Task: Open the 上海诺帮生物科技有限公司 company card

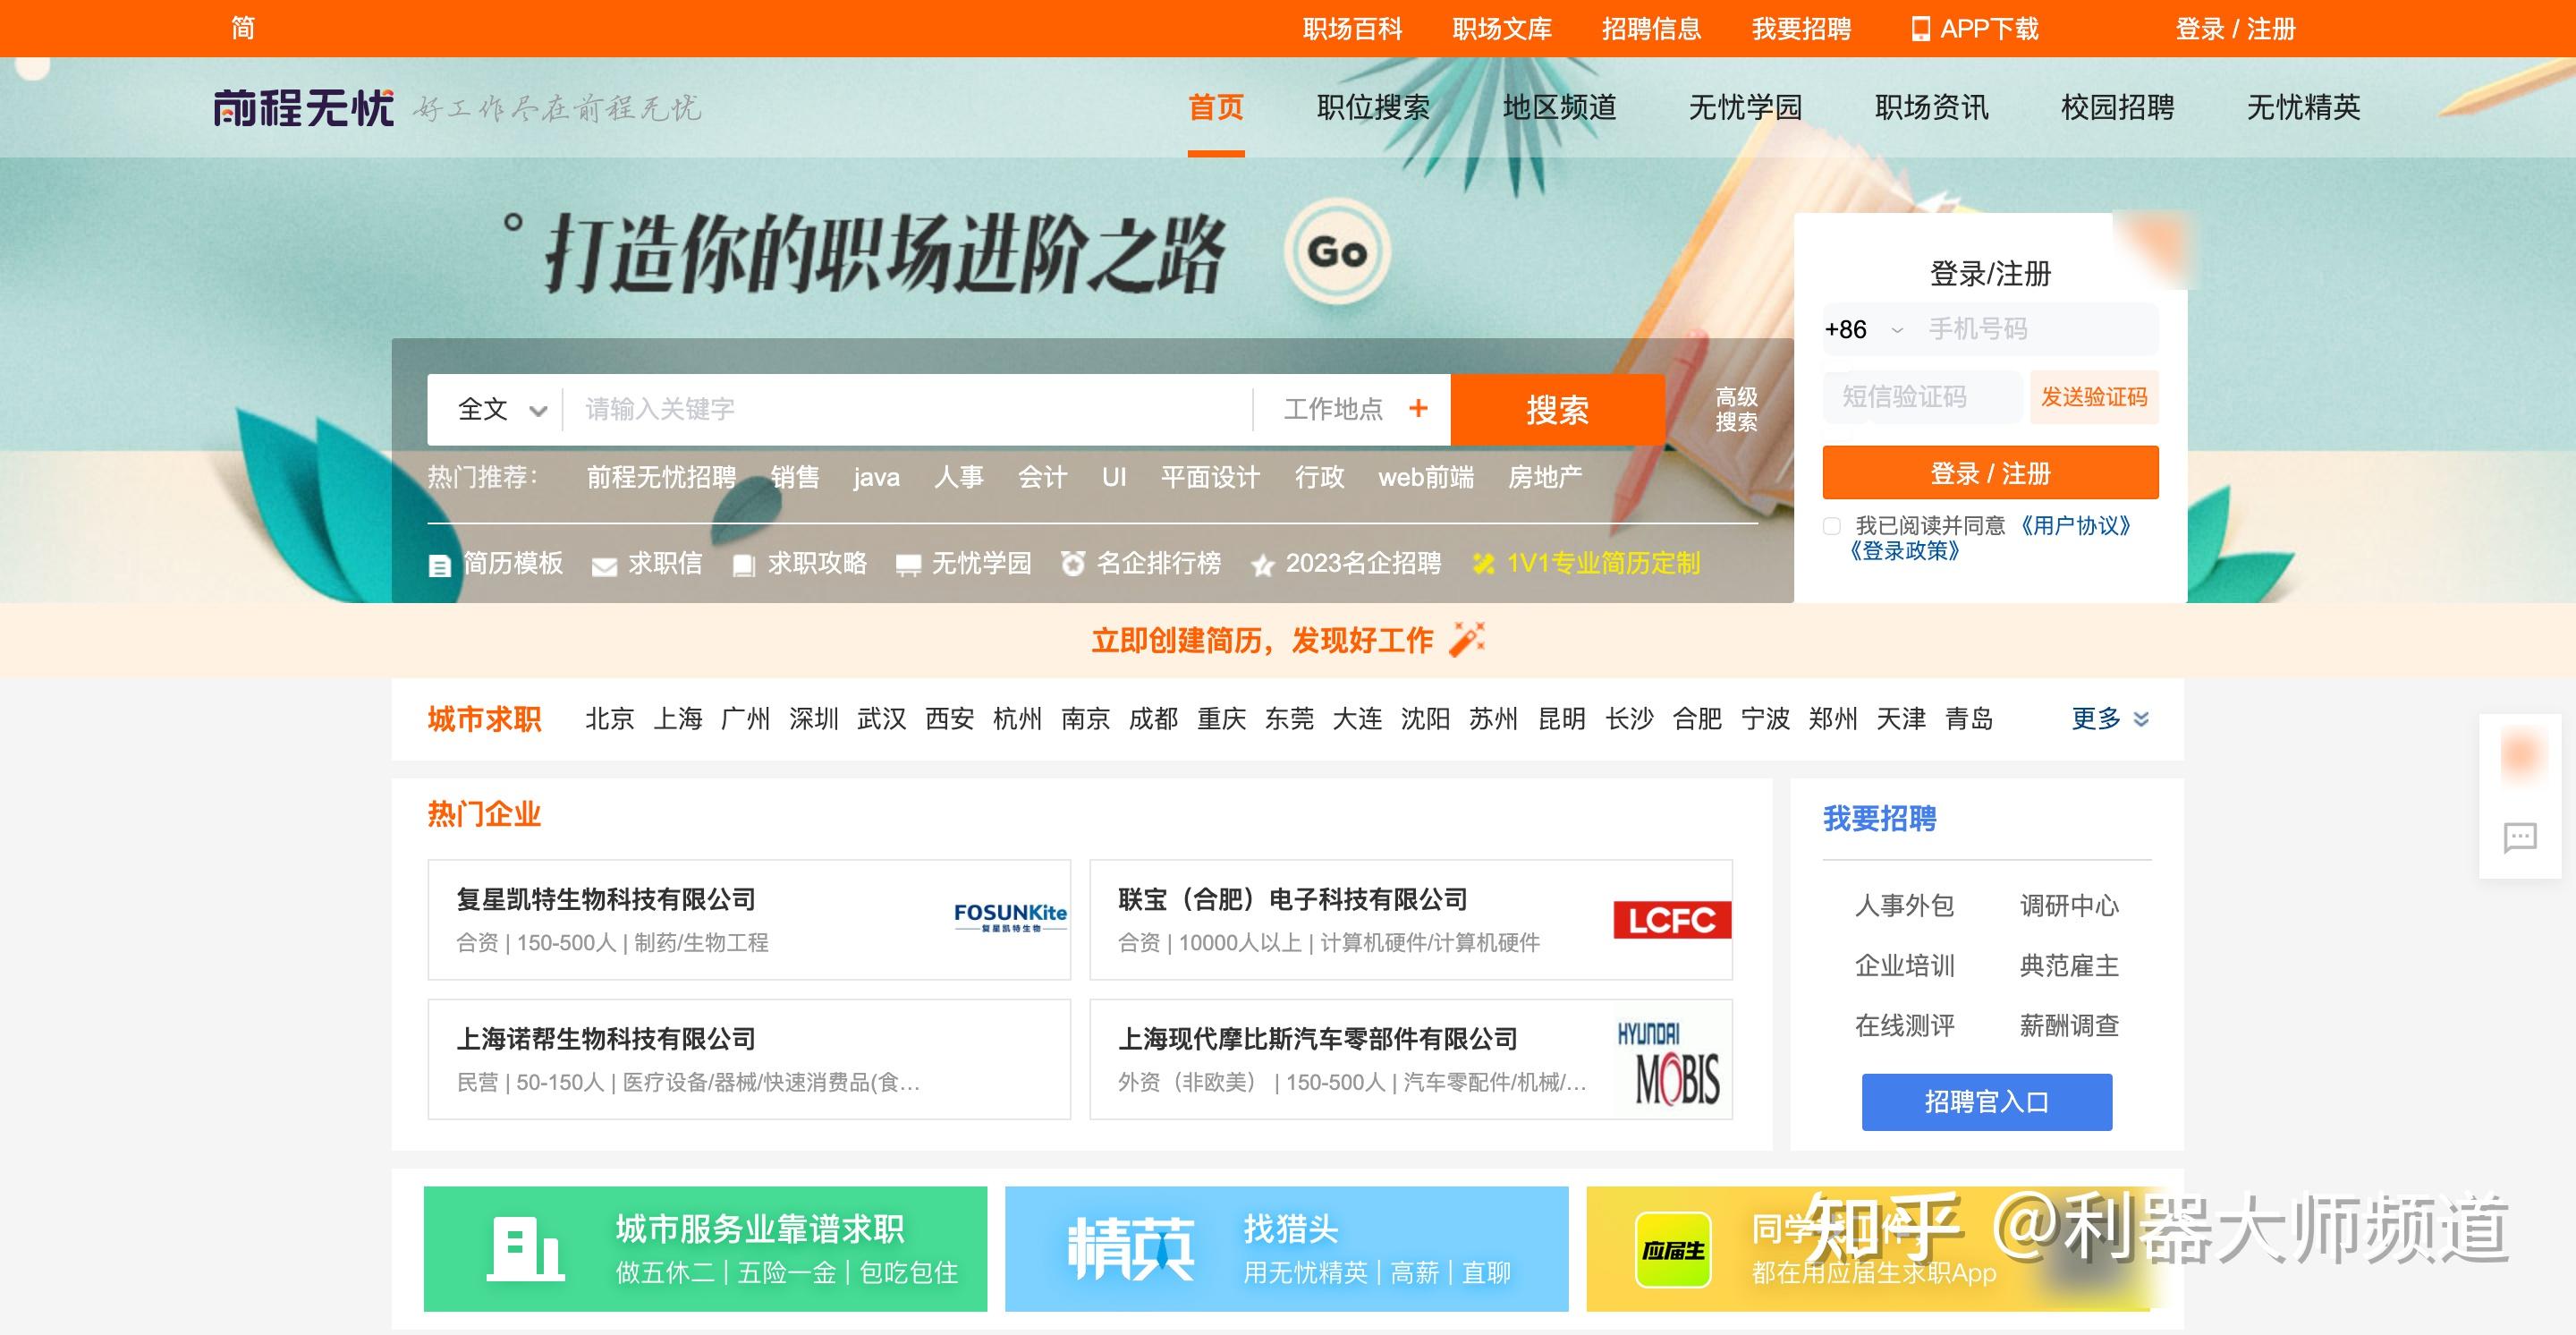Action: coord(749,1059)
